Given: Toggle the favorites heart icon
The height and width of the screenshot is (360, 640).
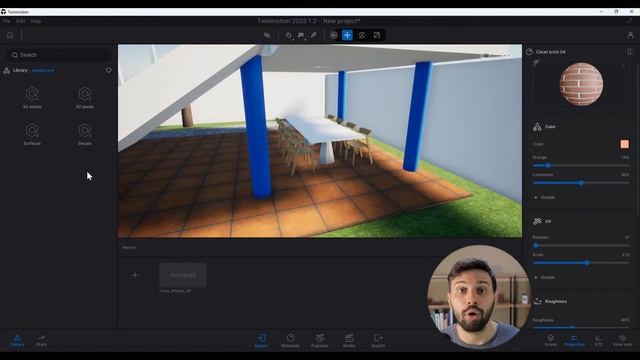Looking at the screenshot, I should click(109, 71).
